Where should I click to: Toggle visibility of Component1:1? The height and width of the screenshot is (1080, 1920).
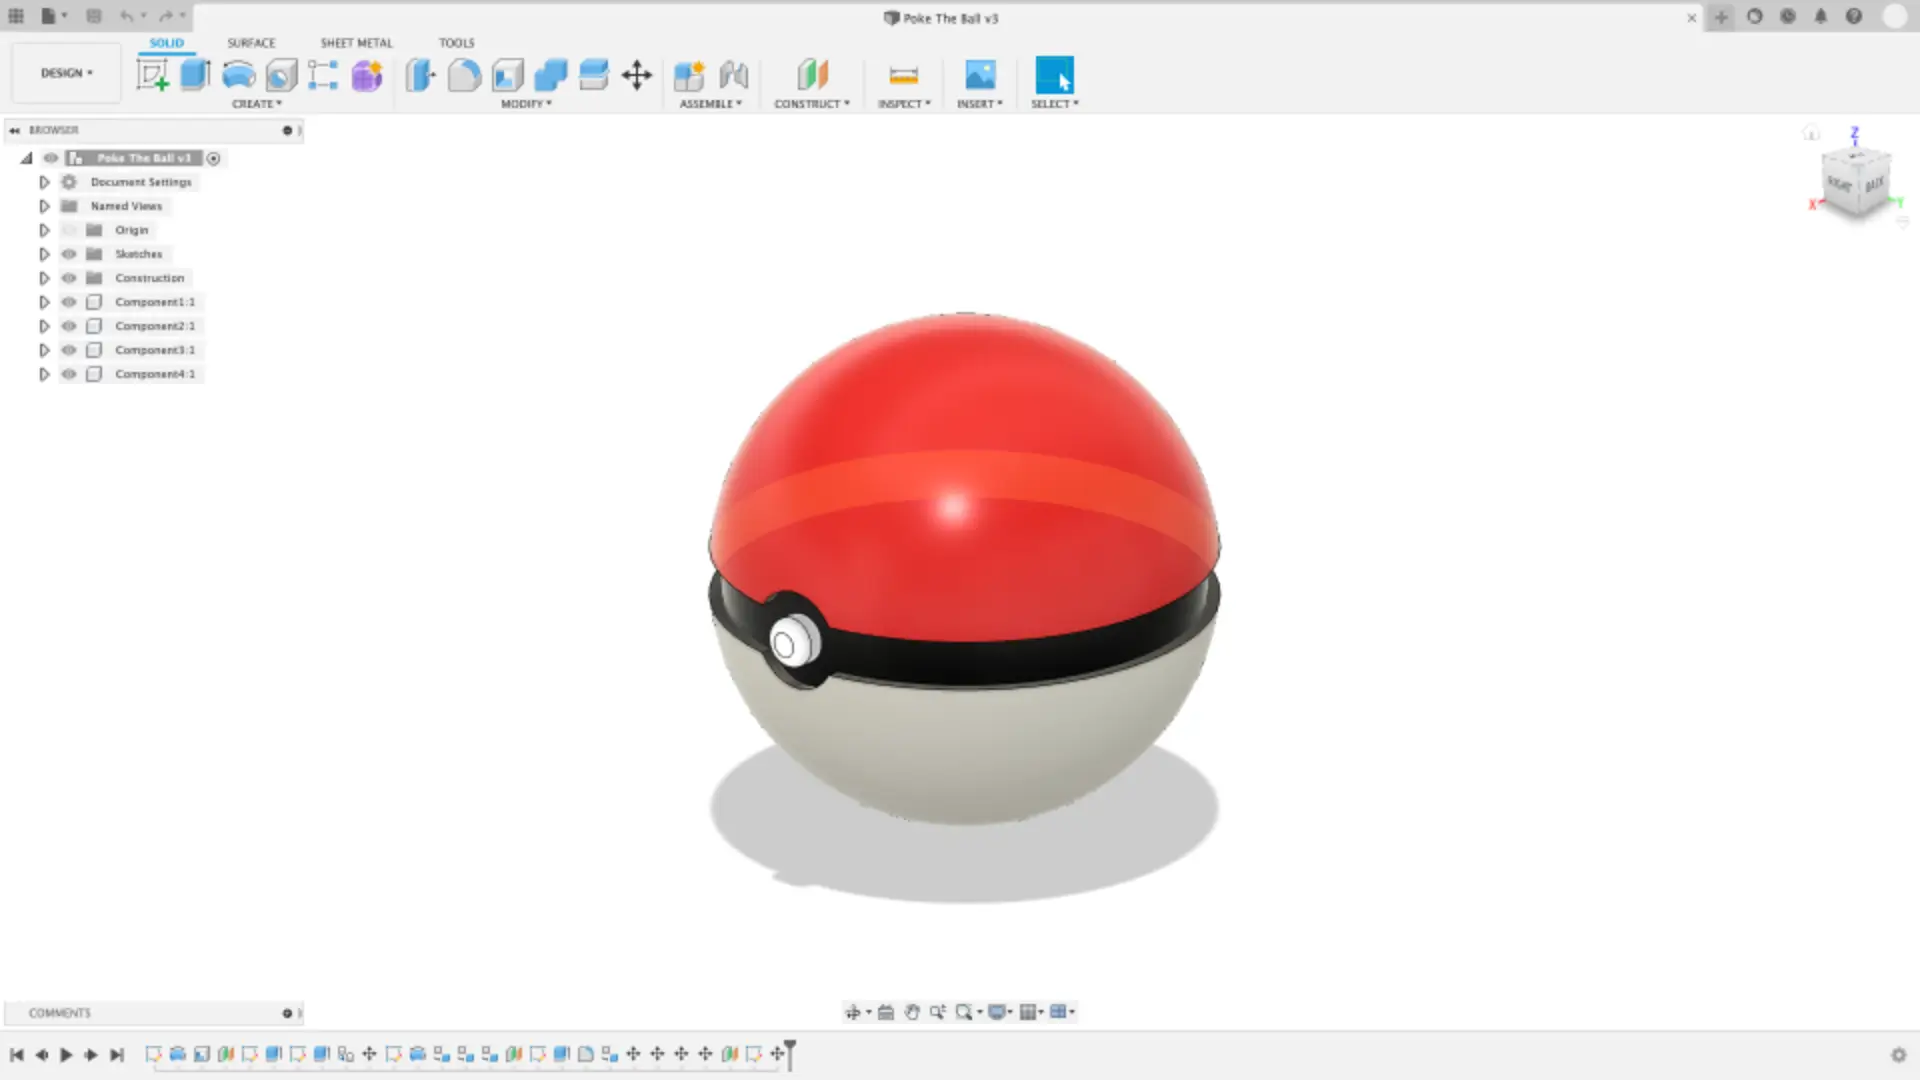point(68,301)
